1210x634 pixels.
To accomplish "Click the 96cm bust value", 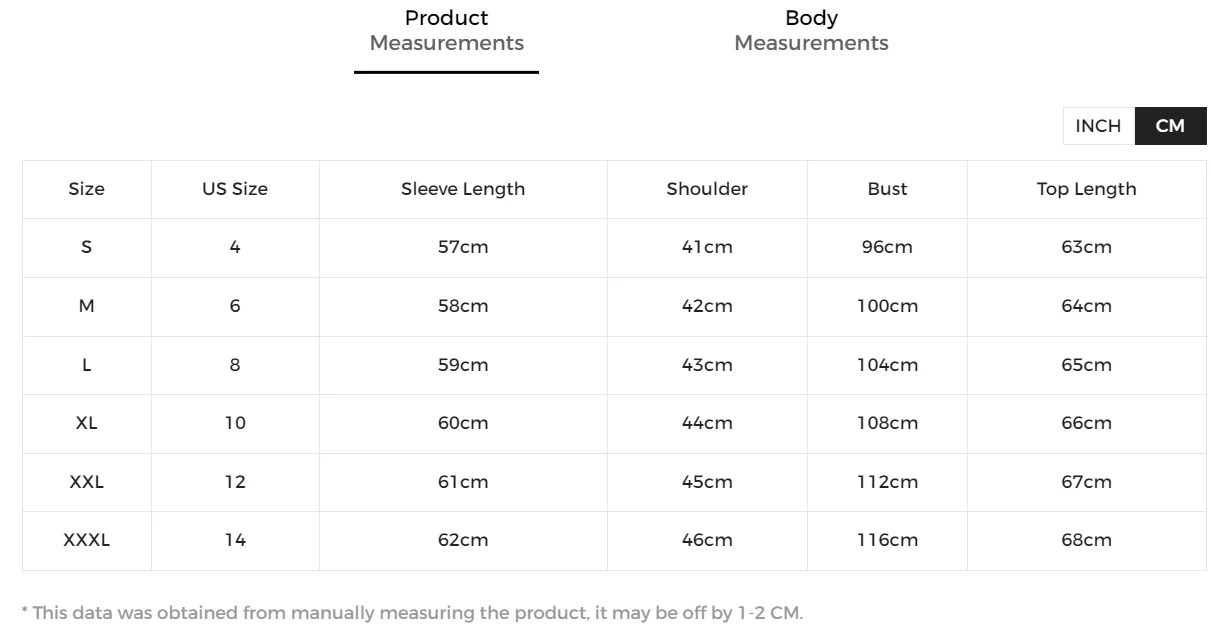I will [x=887, y=247].
